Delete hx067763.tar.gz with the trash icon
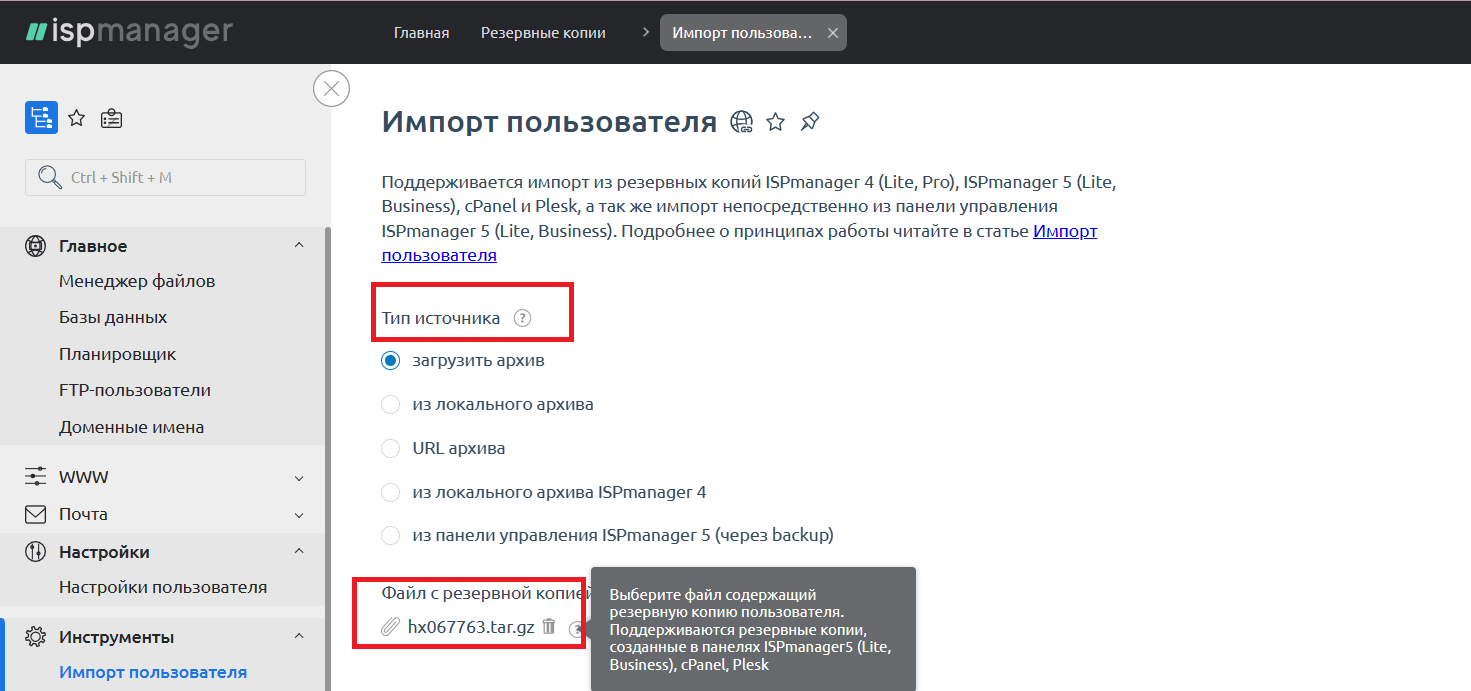This screenshot has height=691, width=1471. point(549,626)
